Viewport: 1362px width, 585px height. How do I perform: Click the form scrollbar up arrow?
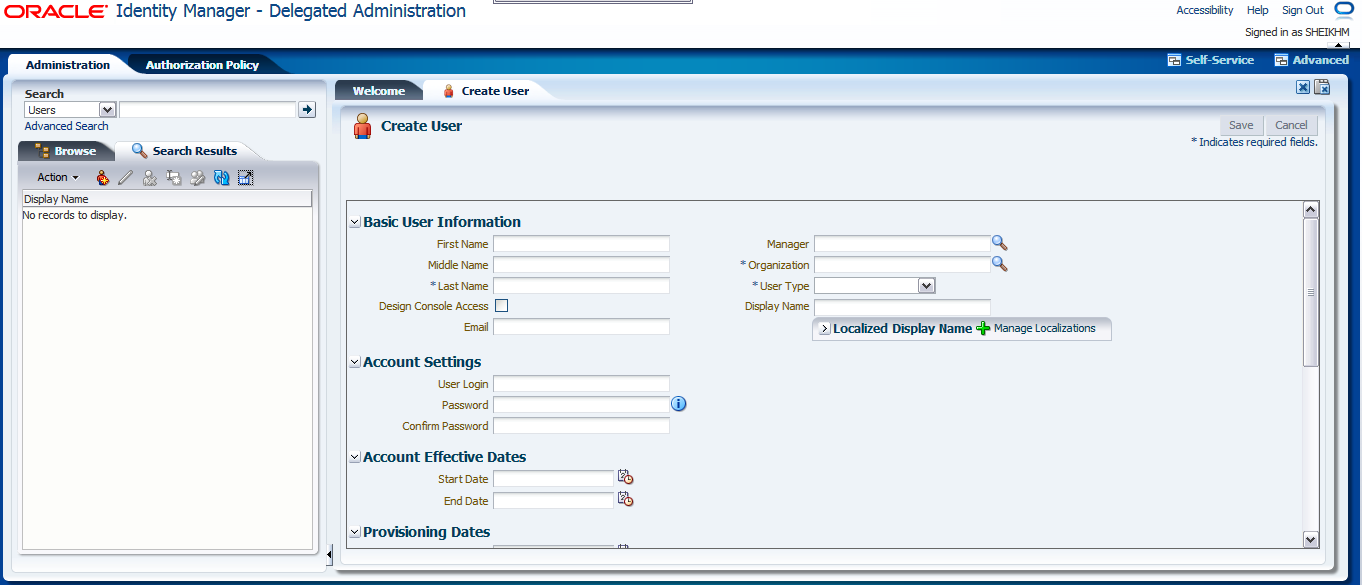coord(1311,209)
